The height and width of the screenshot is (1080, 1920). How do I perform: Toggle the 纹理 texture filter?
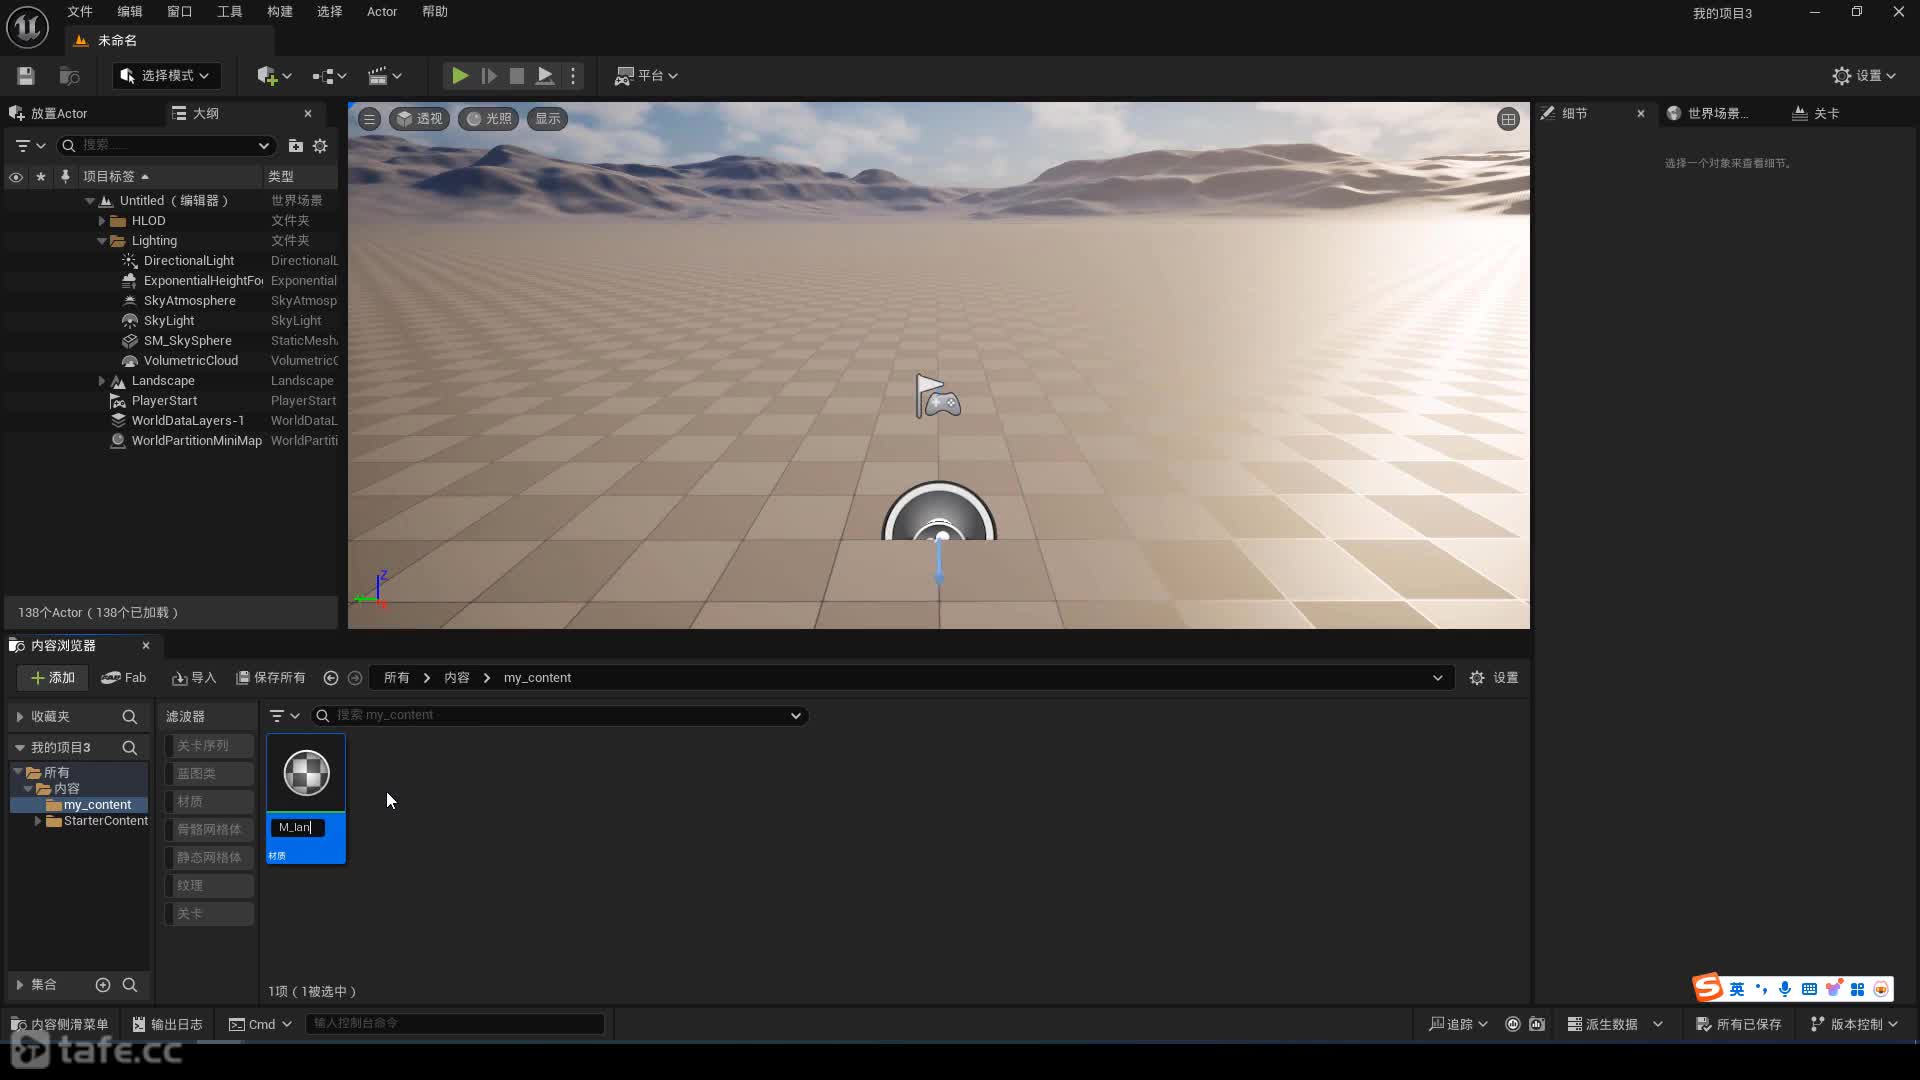click(209, 886)
